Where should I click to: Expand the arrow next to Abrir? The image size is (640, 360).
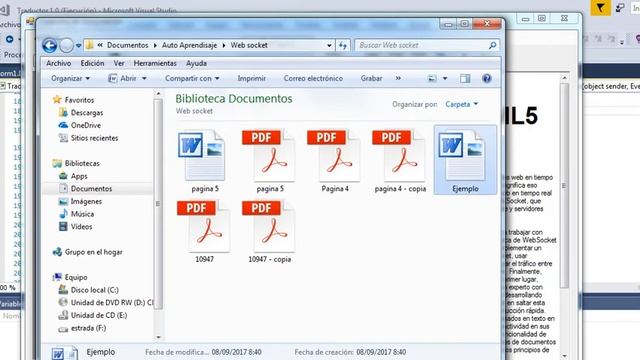[144, 78]
